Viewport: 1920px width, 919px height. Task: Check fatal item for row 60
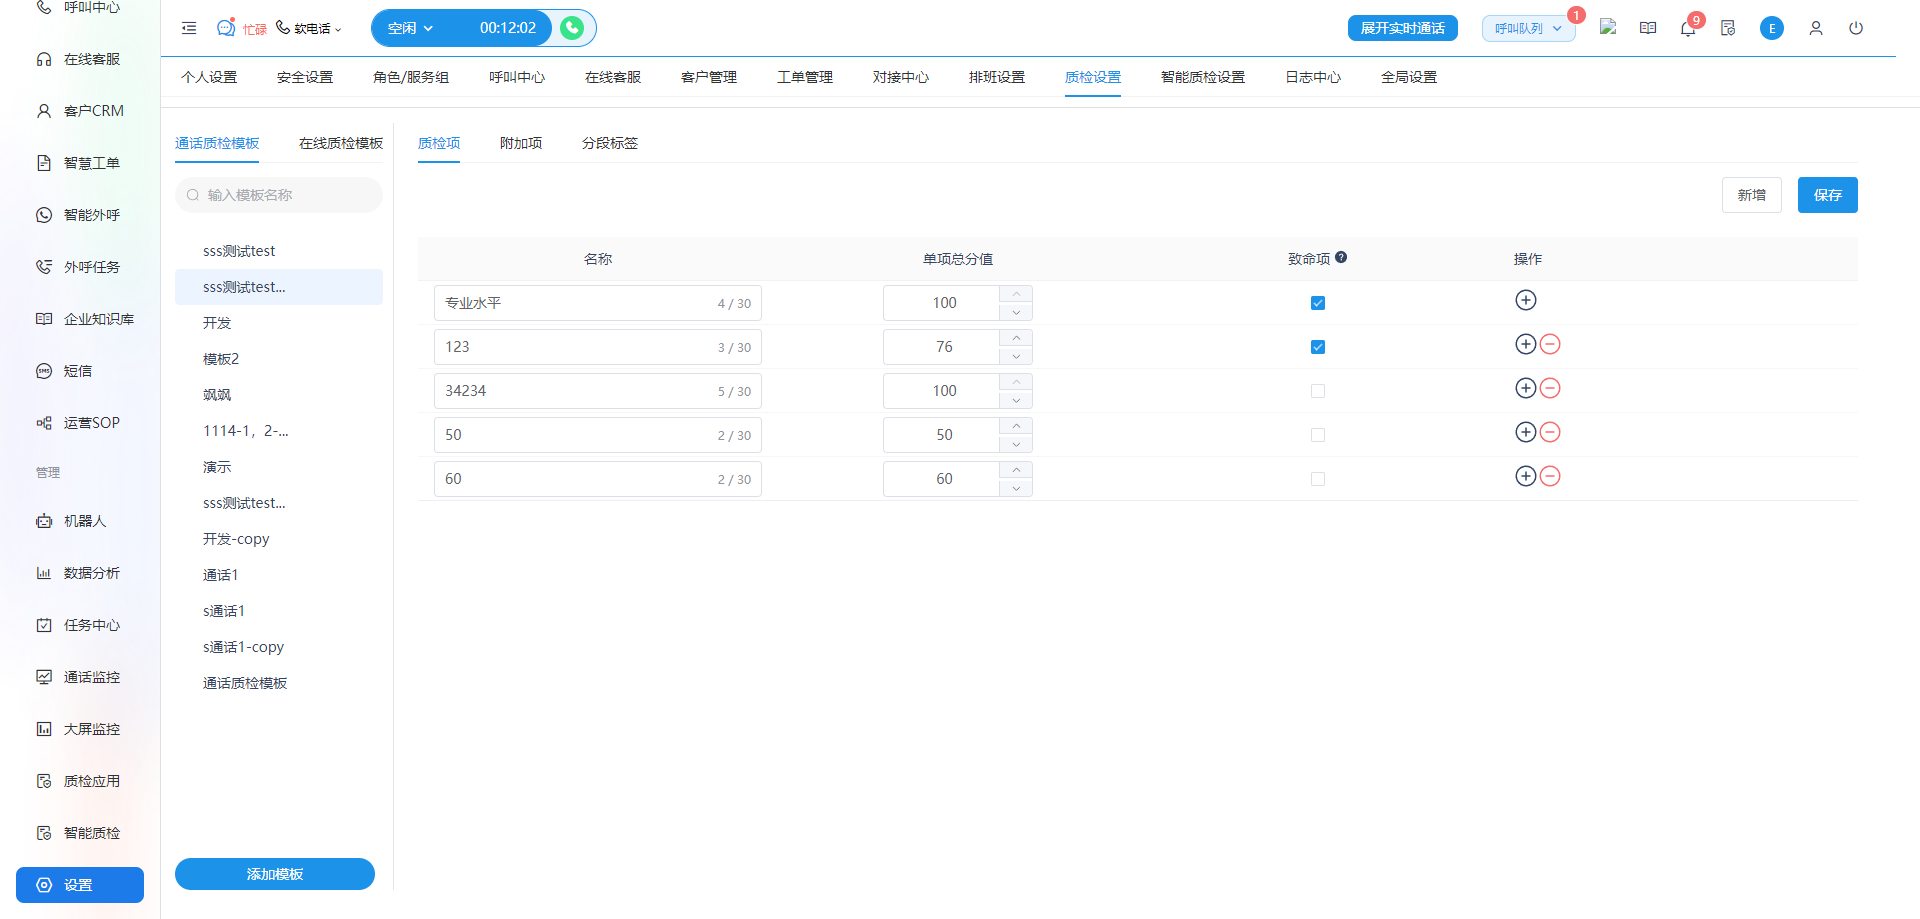(1318, 479)
